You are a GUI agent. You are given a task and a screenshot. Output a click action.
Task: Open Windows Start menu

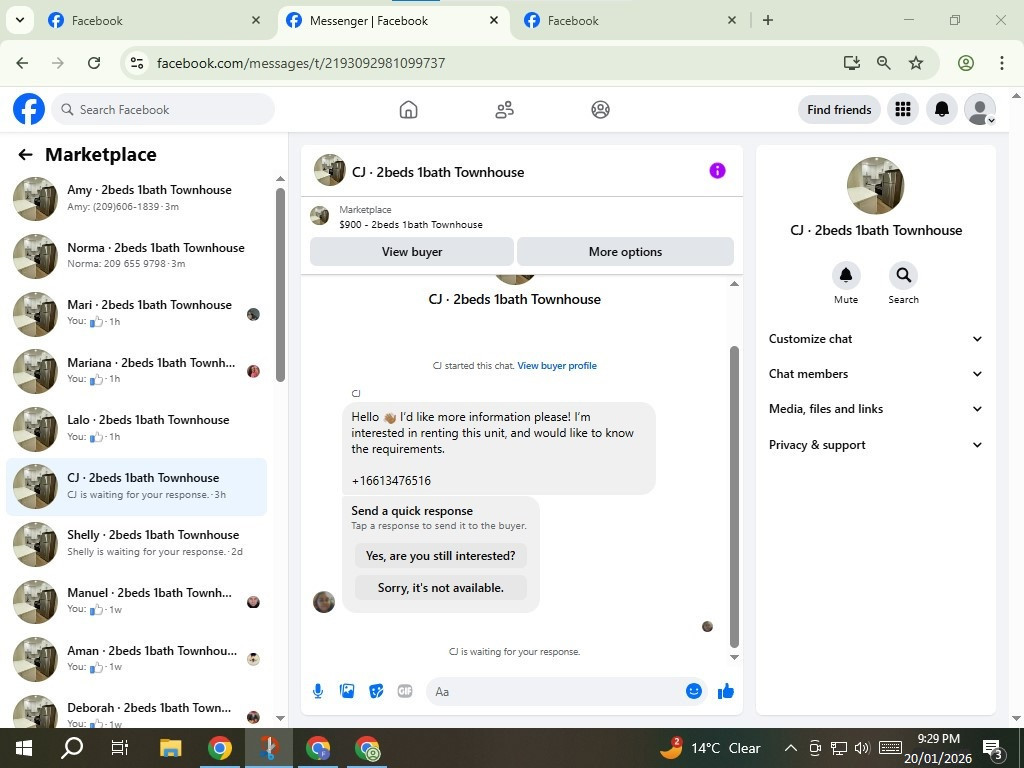pos(24,748)
